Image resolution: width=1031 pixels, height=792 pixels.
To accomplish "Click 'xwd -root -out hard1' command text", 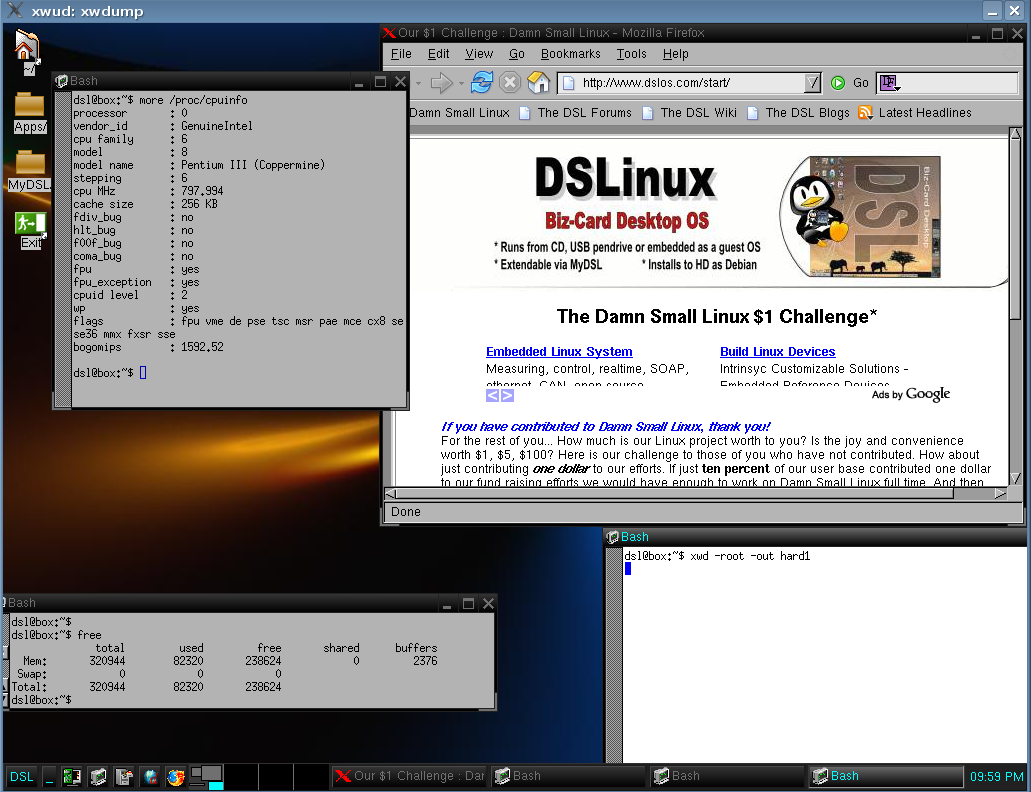I will pyautogui.click(x=750, y=556).
